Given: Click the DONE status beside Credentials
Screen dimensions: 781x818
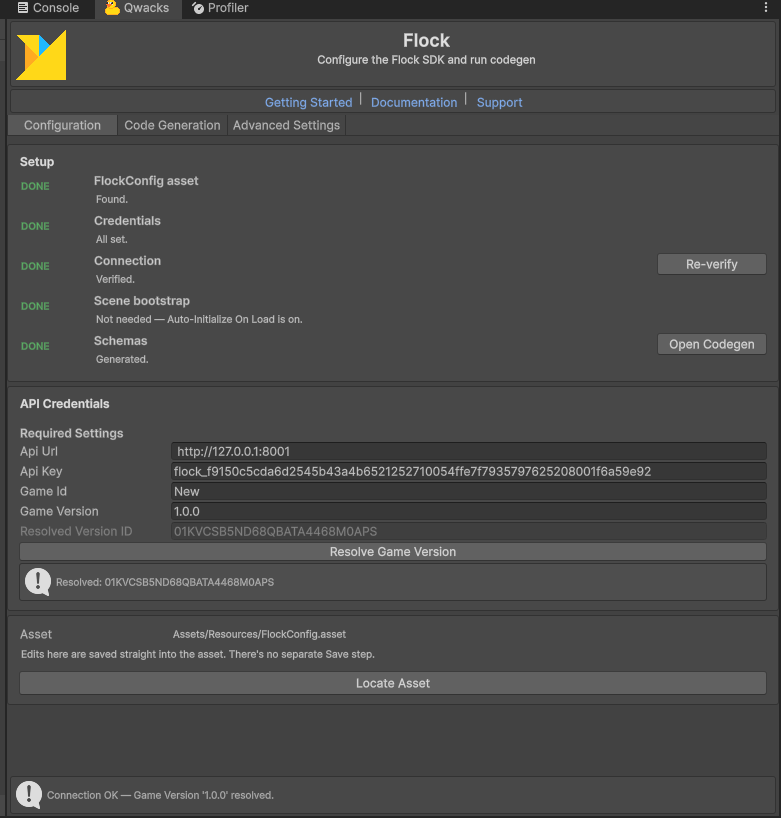Looking at the screenshot, I should pyautogui.click(x=35, y=226).
